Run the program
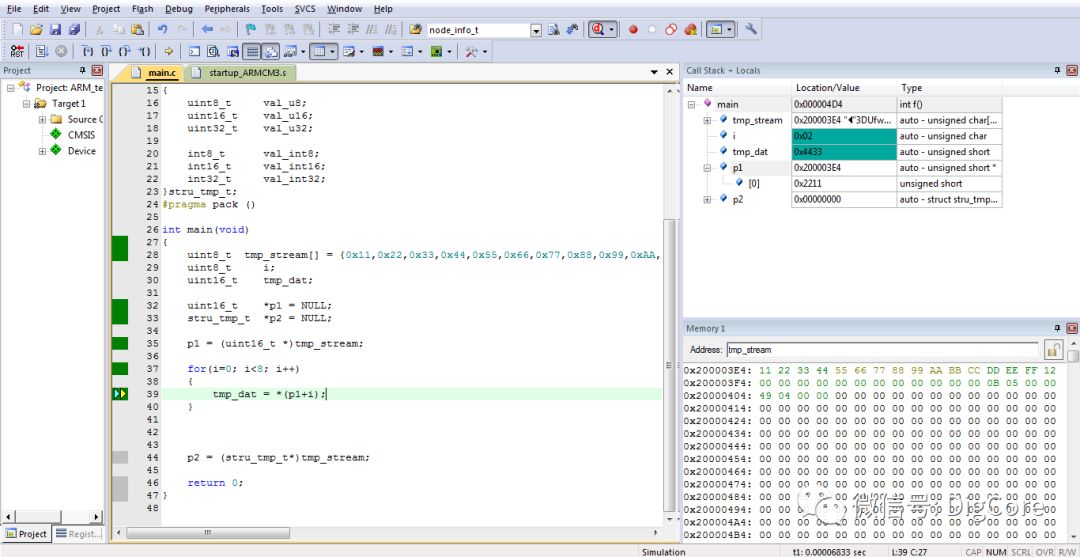The width and height of the screenshot is (1080, 557). [x=41, y=52]
